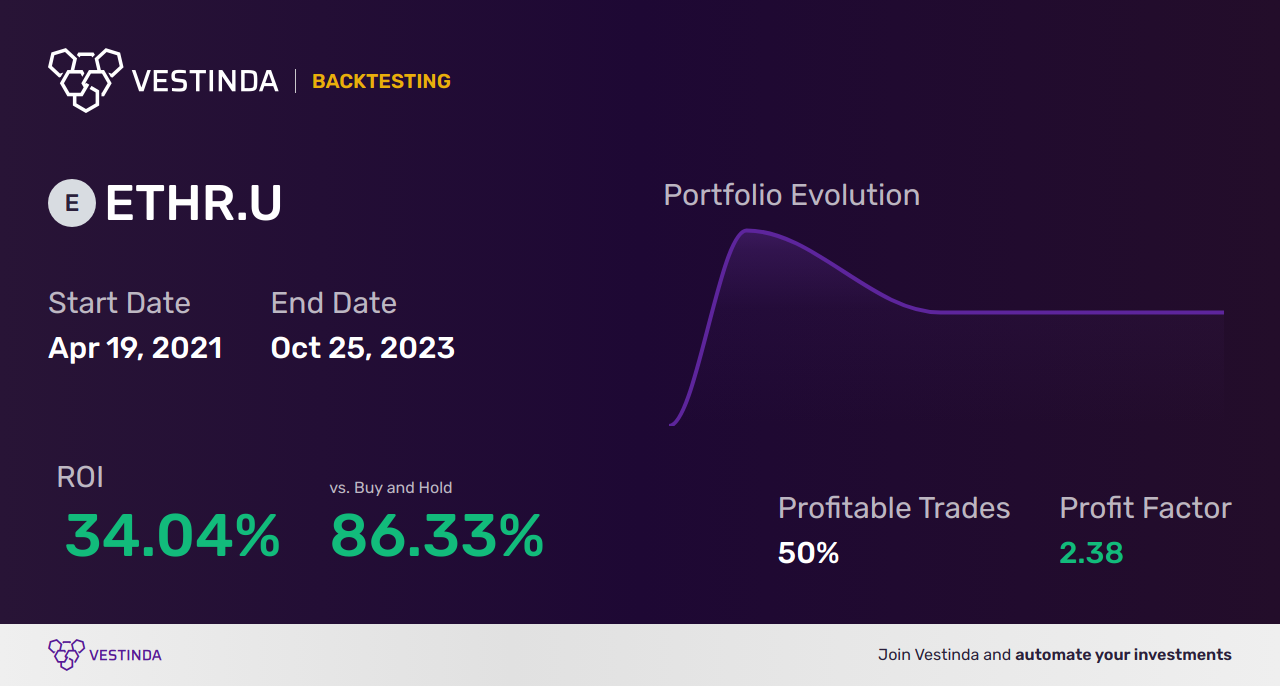The image size is (1280, 686).
Task: Select the End Date label
Action: point(334,303)
